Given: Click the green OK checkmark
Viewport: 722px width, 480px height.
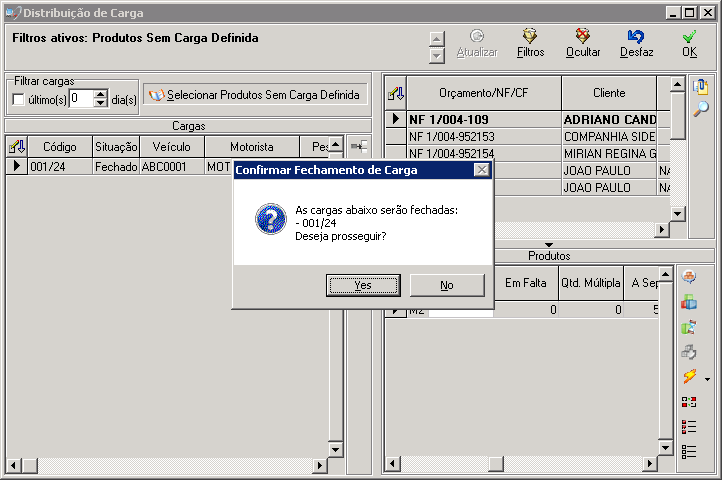Looking at the screenshot, I should pyautogui.click(x=689, y=44).
